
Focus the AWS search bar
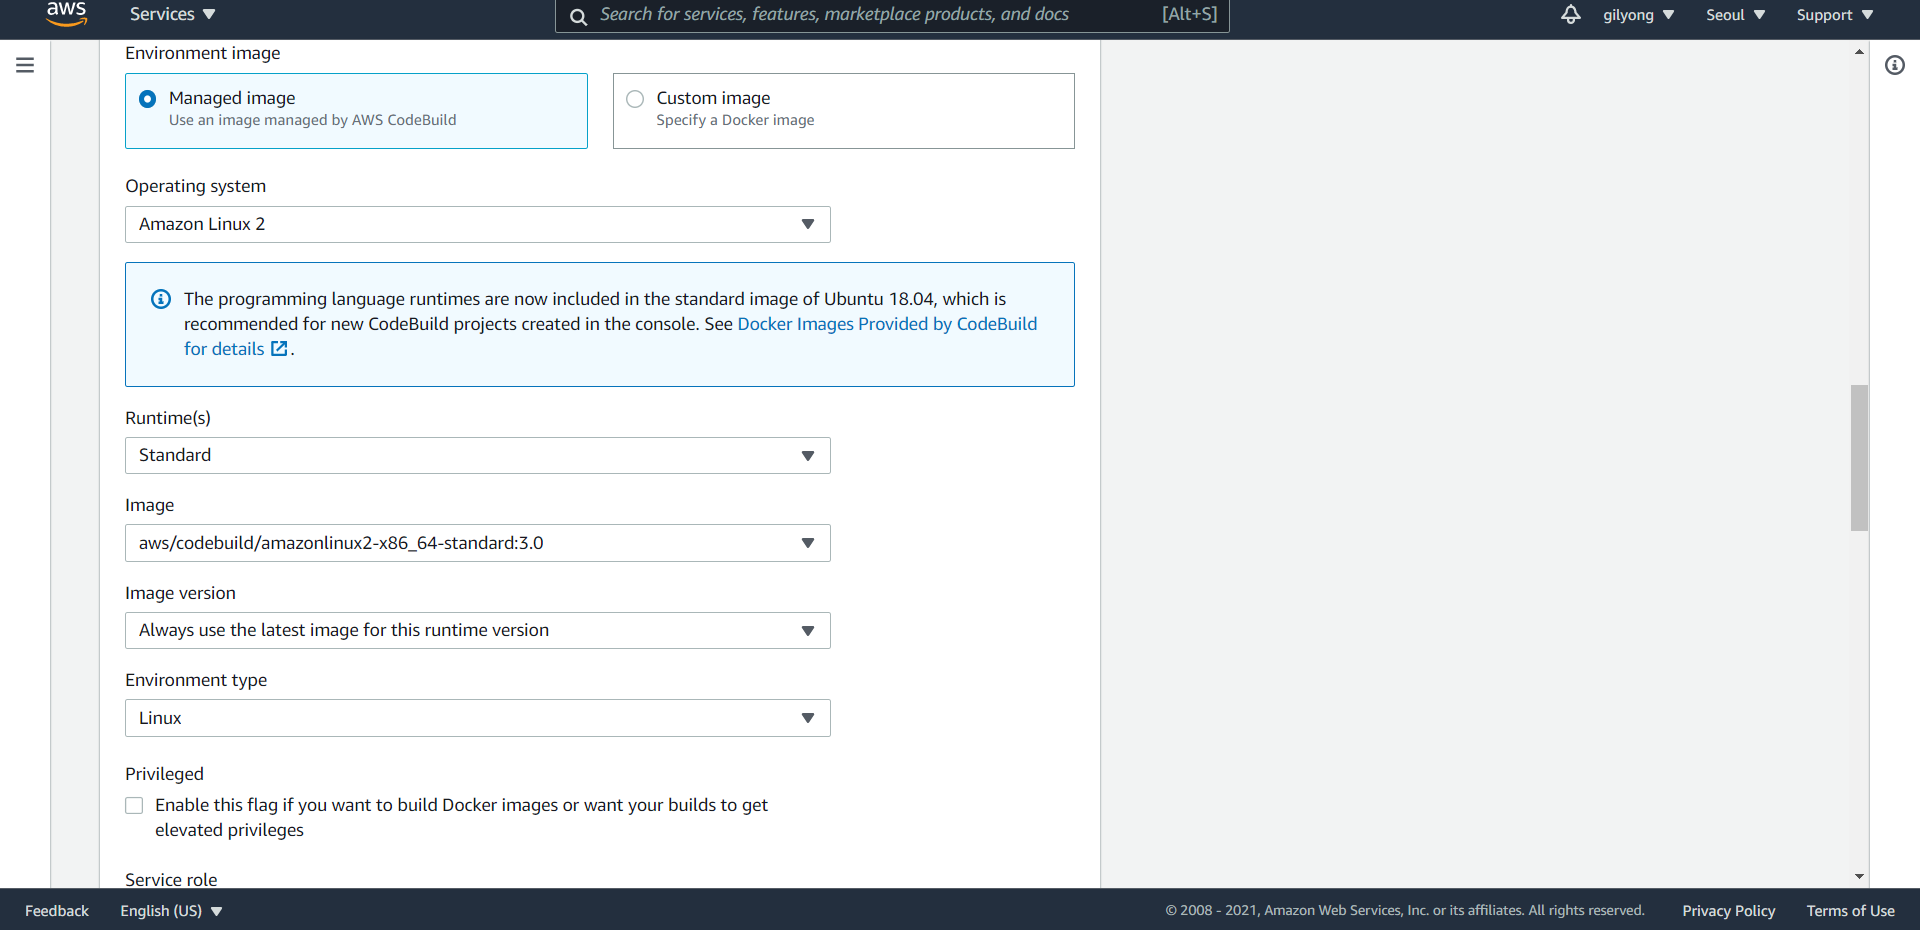click(892, 15)
